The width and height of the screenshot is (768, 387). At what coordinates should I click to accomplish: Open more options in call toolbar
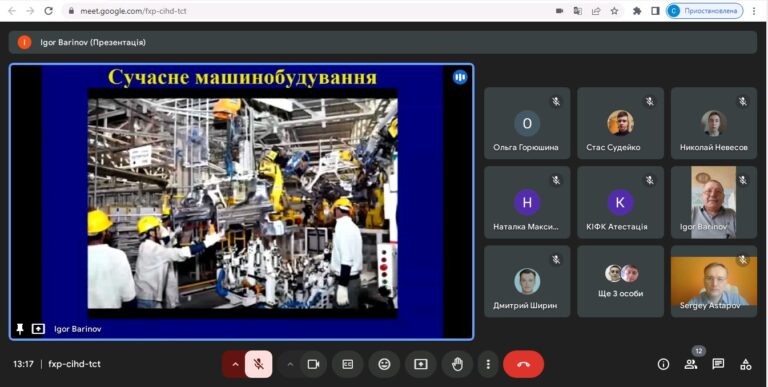point(488,364)
